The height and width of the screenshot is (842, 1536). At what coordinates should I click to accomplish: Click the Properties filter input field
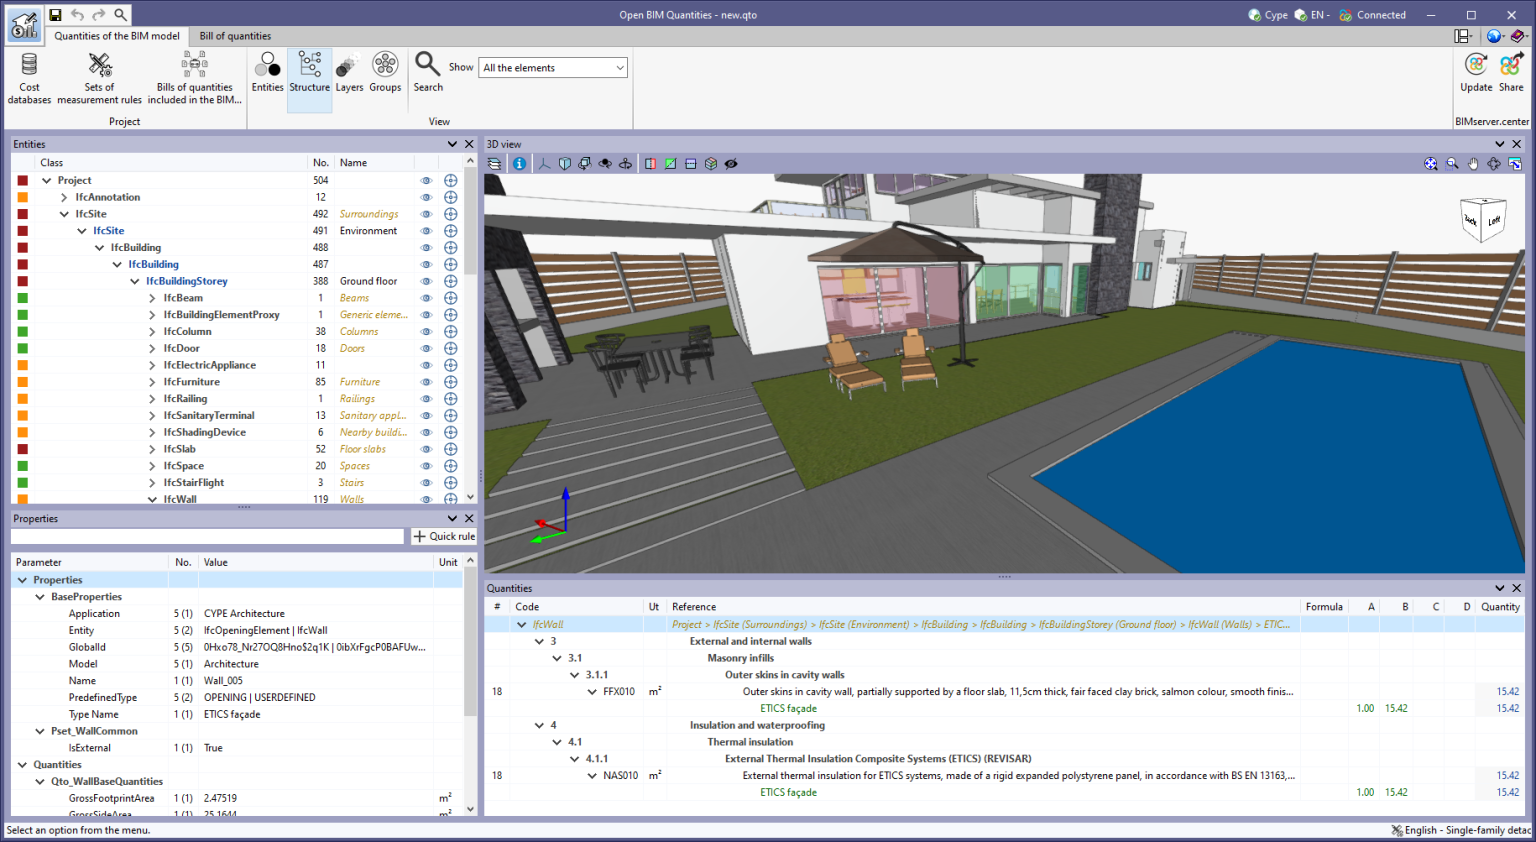pyautogui.click(x=207, y=537)
